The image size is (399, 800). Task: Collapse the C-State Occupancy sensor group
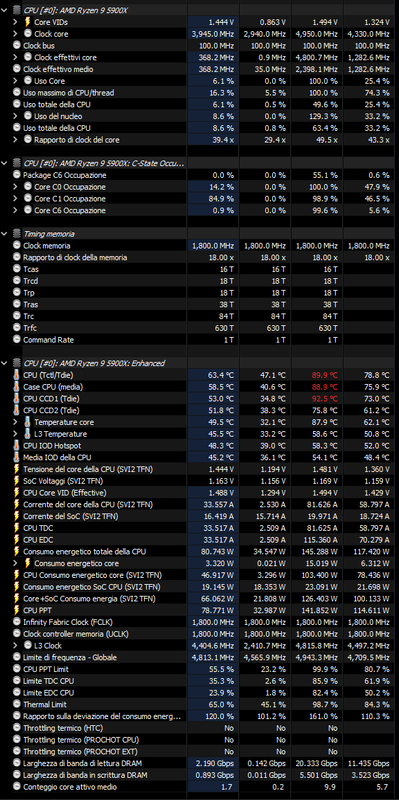coord(5,163)
